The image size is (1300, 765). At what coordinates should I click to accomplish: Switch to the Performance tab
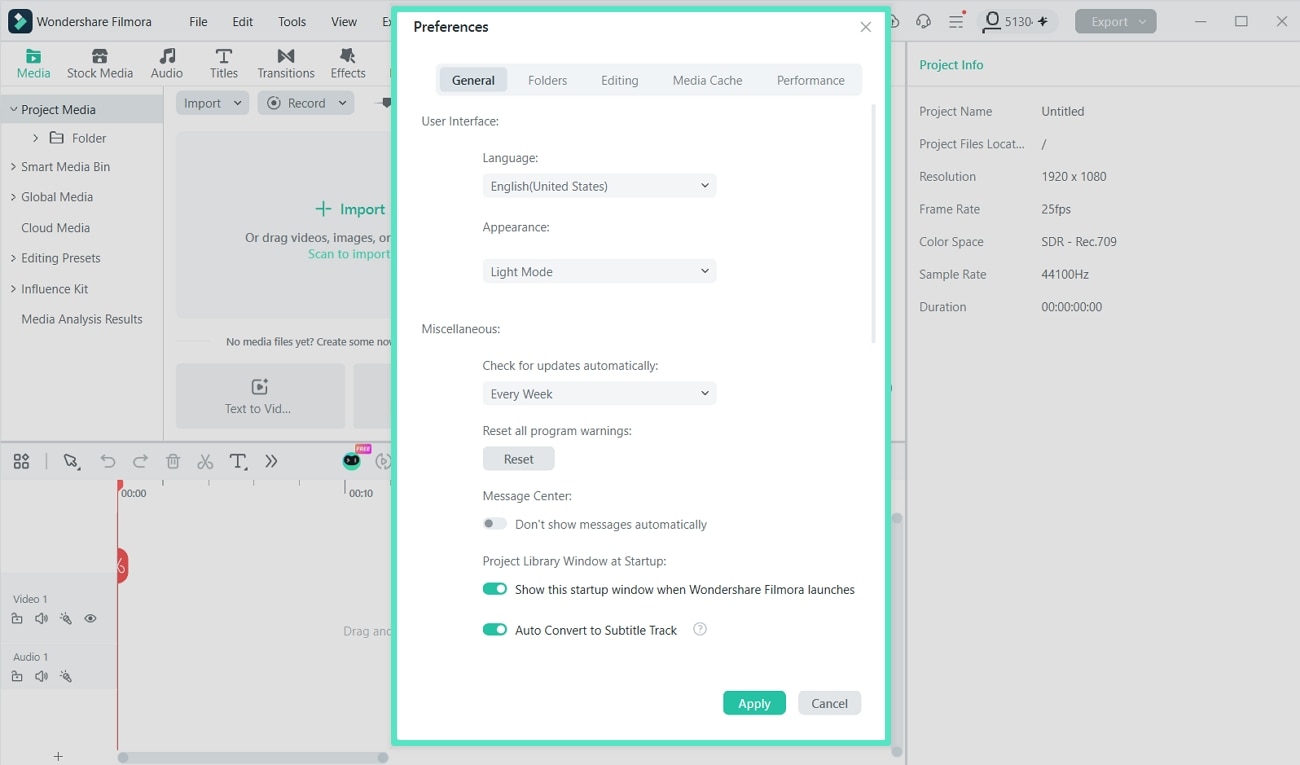[810, 80]
